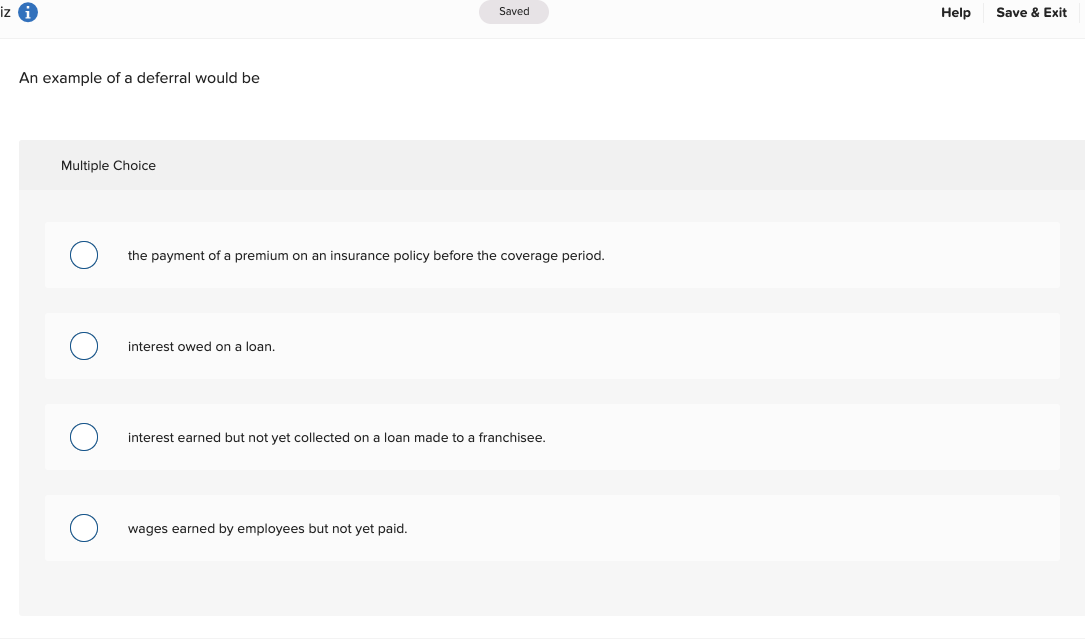Click the third answer row about franchisee interest
The width and height of the screenshot is (1085, 639).
[550, 437]
